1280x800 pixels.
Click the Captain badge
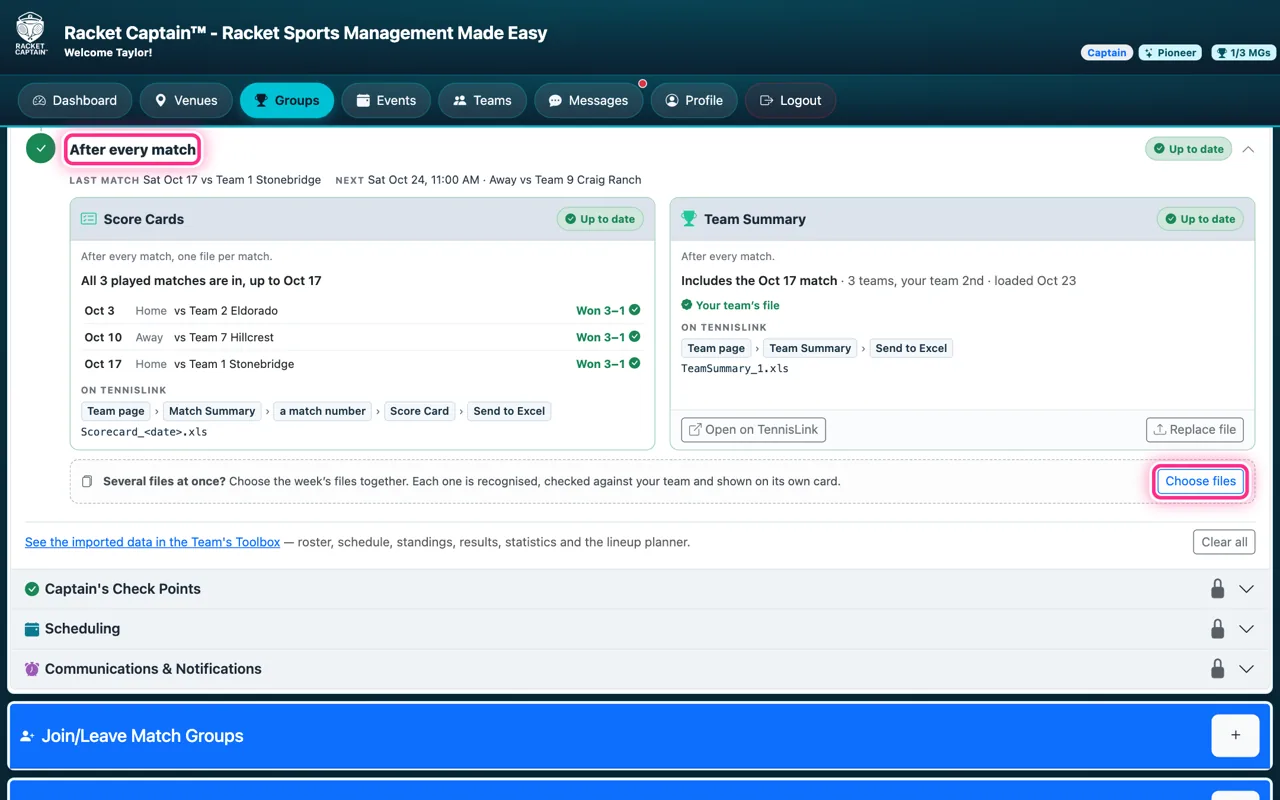pyautogui.click(x=1107, y=53)
